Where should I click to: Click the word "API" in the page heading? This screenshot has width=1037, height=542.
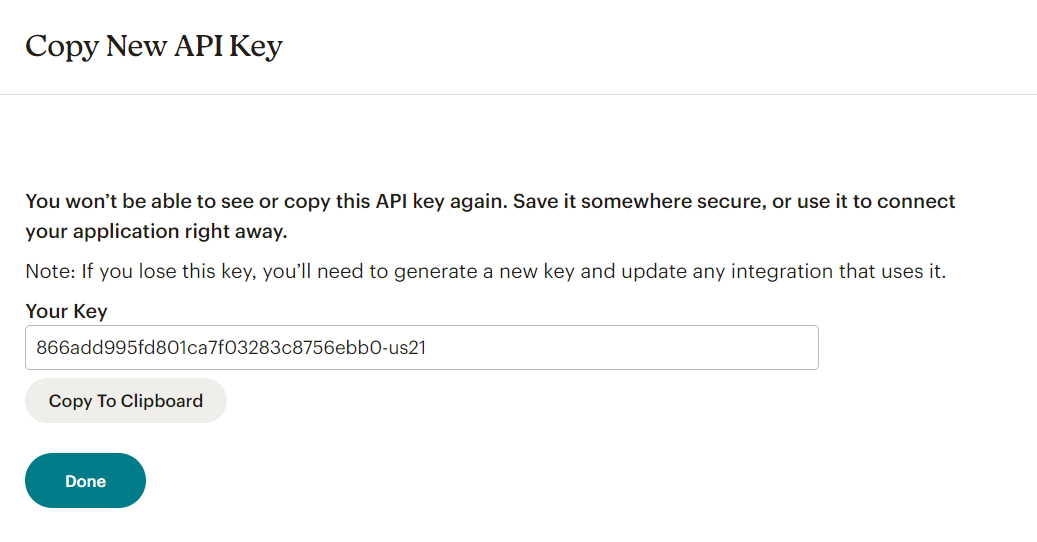point(202,46)
